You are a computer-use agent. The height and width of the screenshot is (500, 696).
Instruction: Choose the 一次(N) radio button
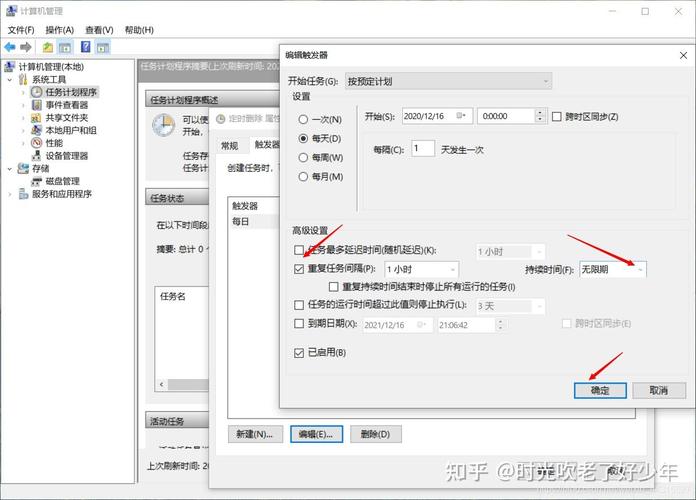[303, 119]
